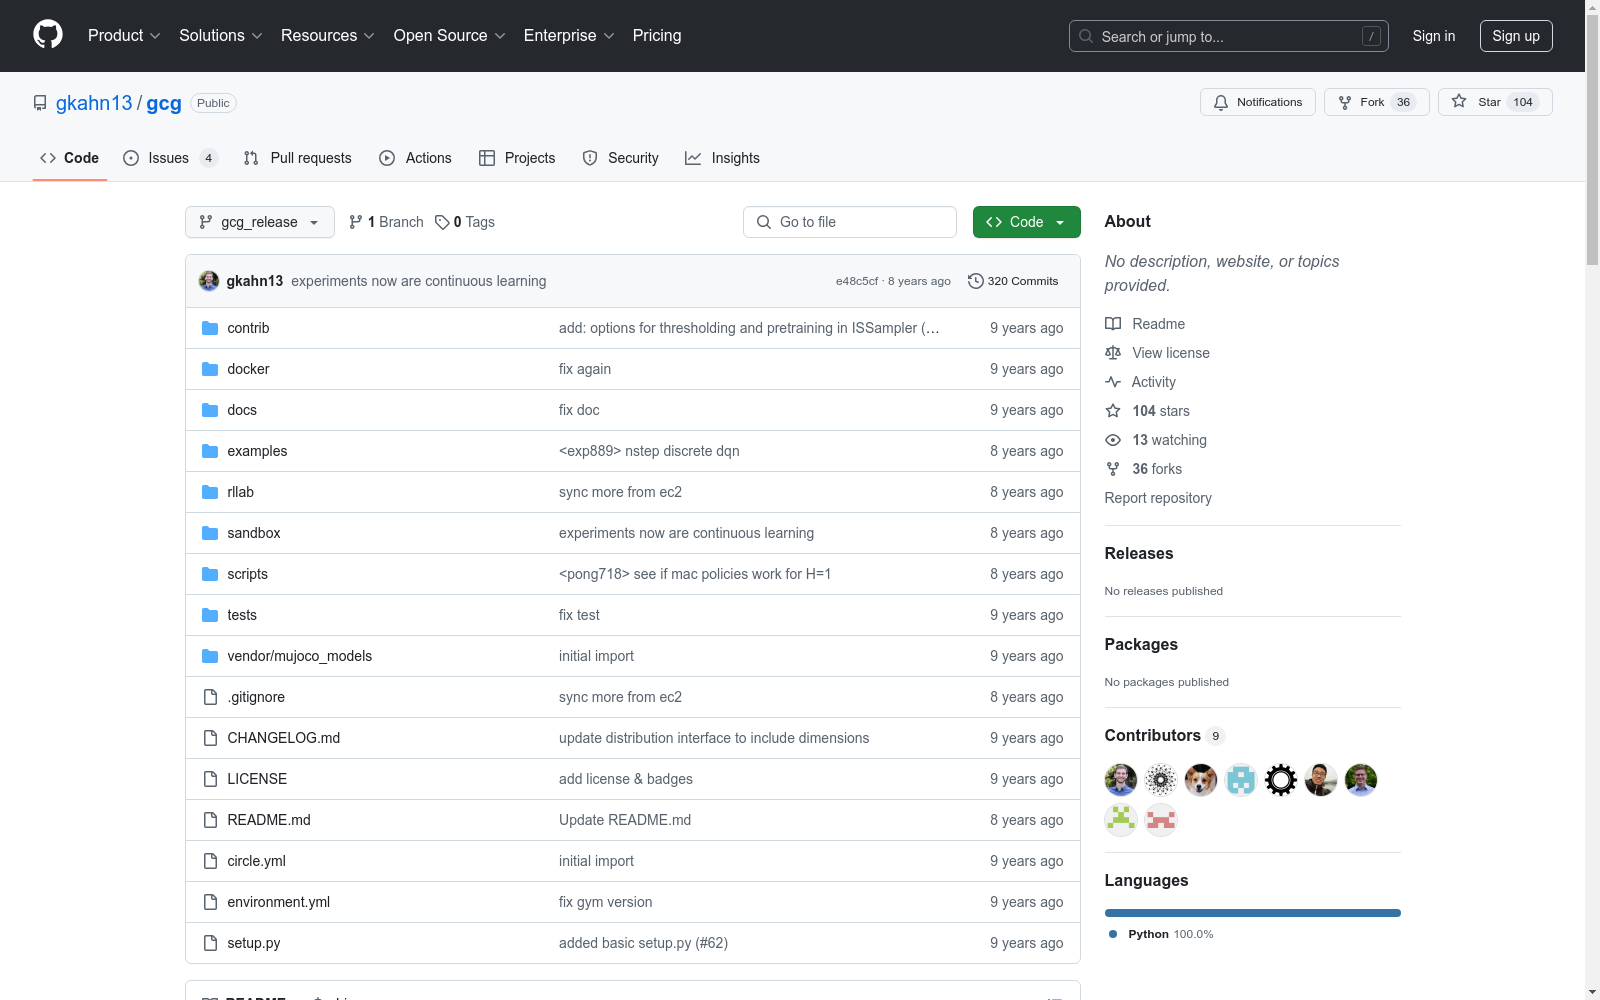Click the star icon in Star button
Screen dimensions: 1600x1000
pos(1459,102)
